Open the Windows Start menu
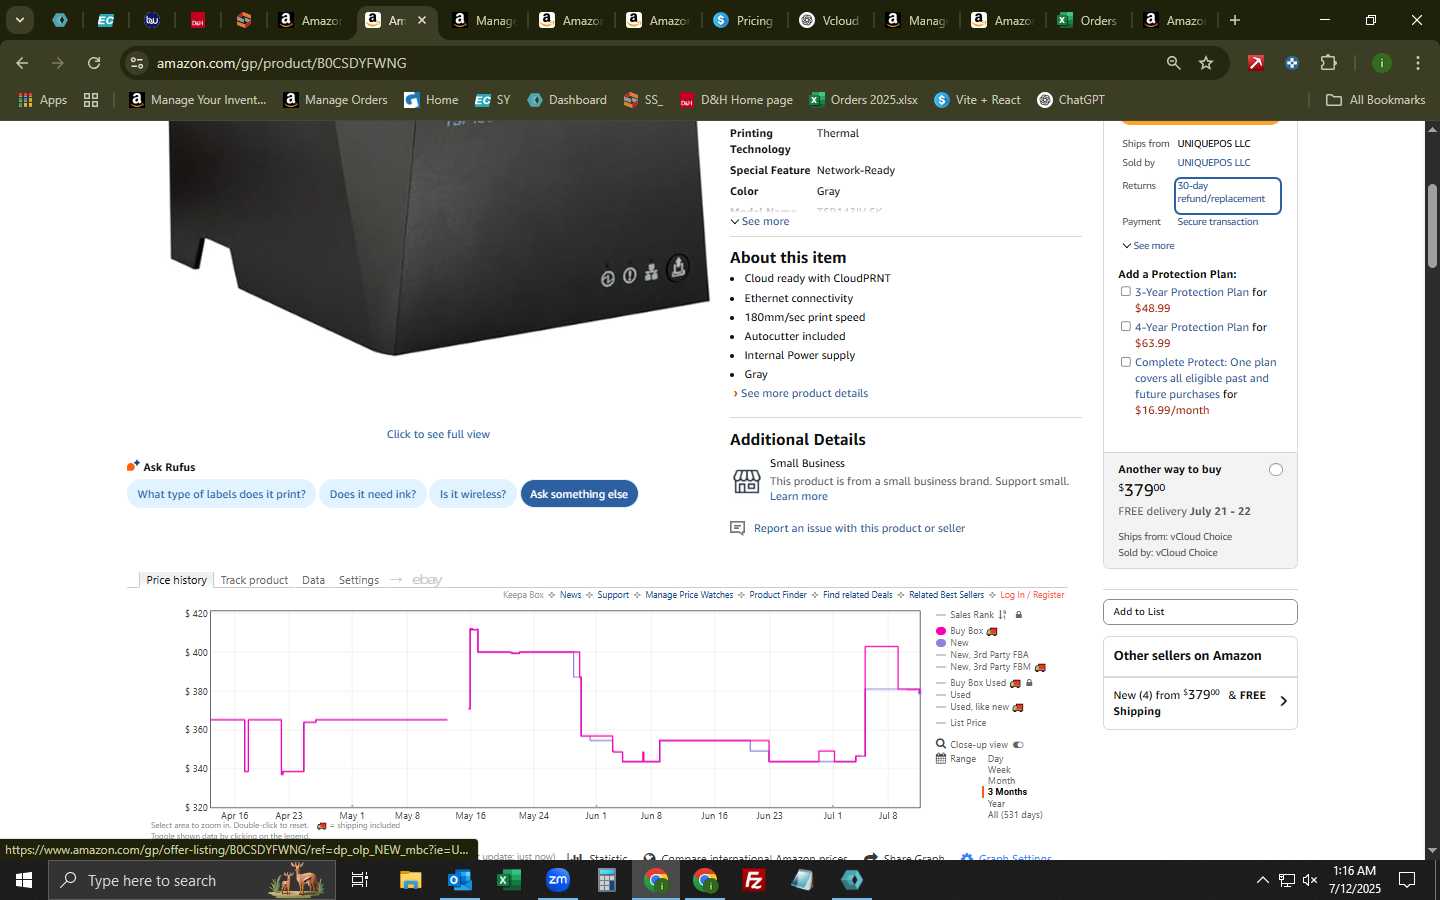Viewport: 1440px width, 900px height. coord(24,880)
